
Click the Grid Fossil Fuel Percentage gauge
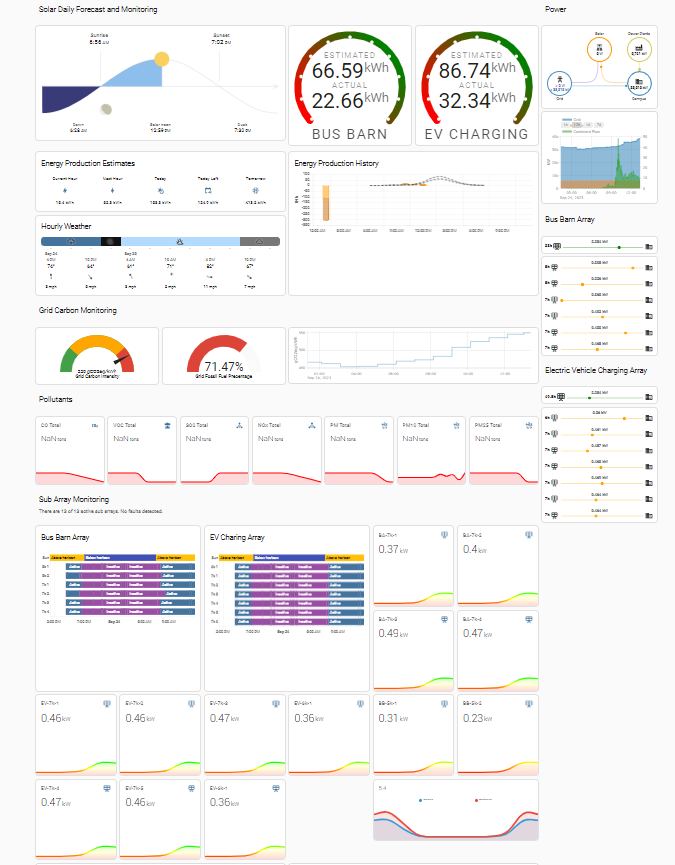click(223, 356)
